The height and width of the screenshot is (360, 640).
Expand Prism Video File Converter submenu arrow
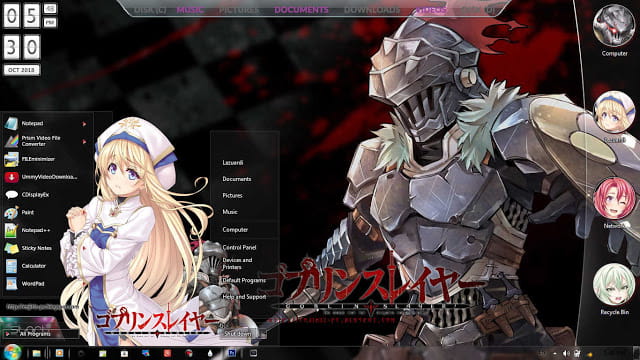84,142
